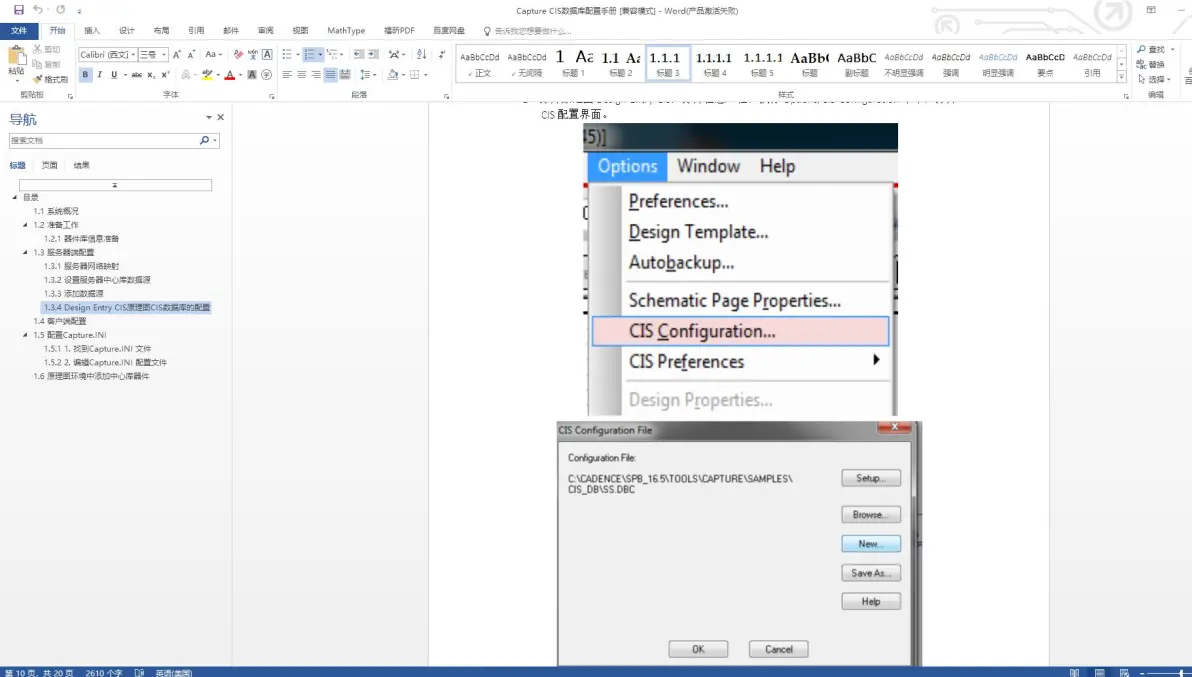
Task: Add a character border to text
Action: (267, 55)
